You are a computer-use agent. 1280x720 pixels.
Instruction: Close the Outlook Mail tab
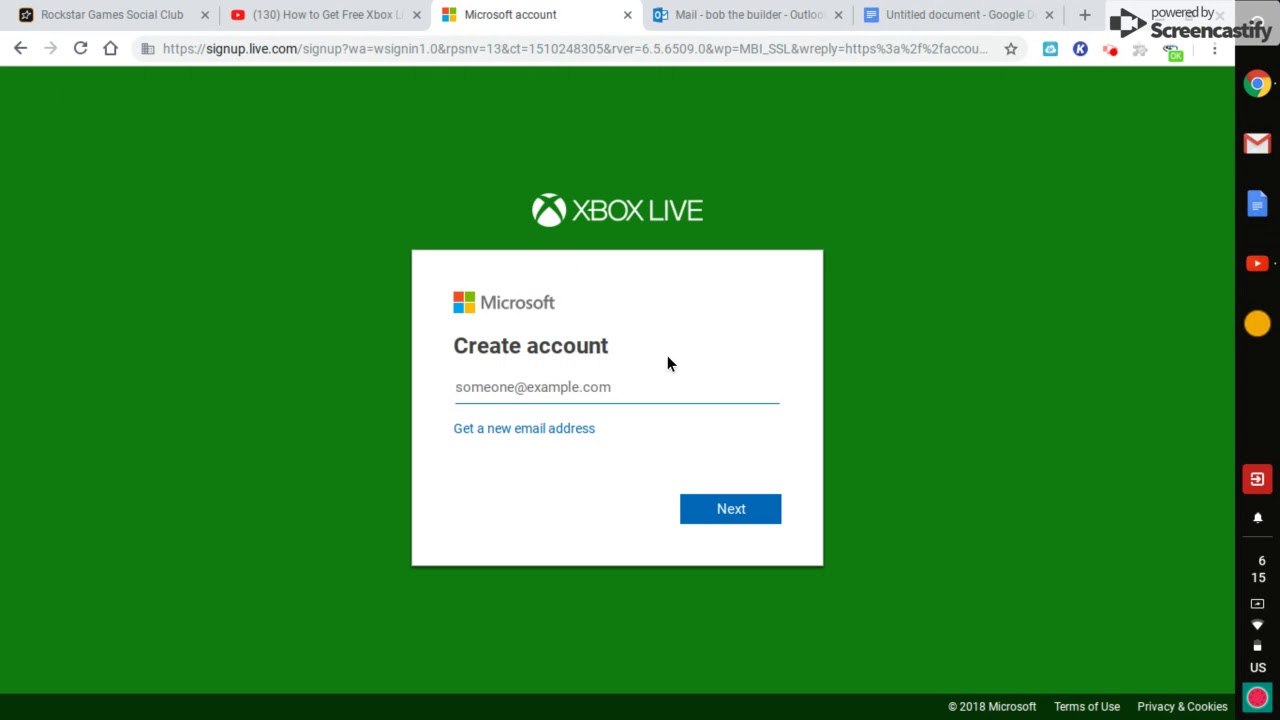point(839,15)
